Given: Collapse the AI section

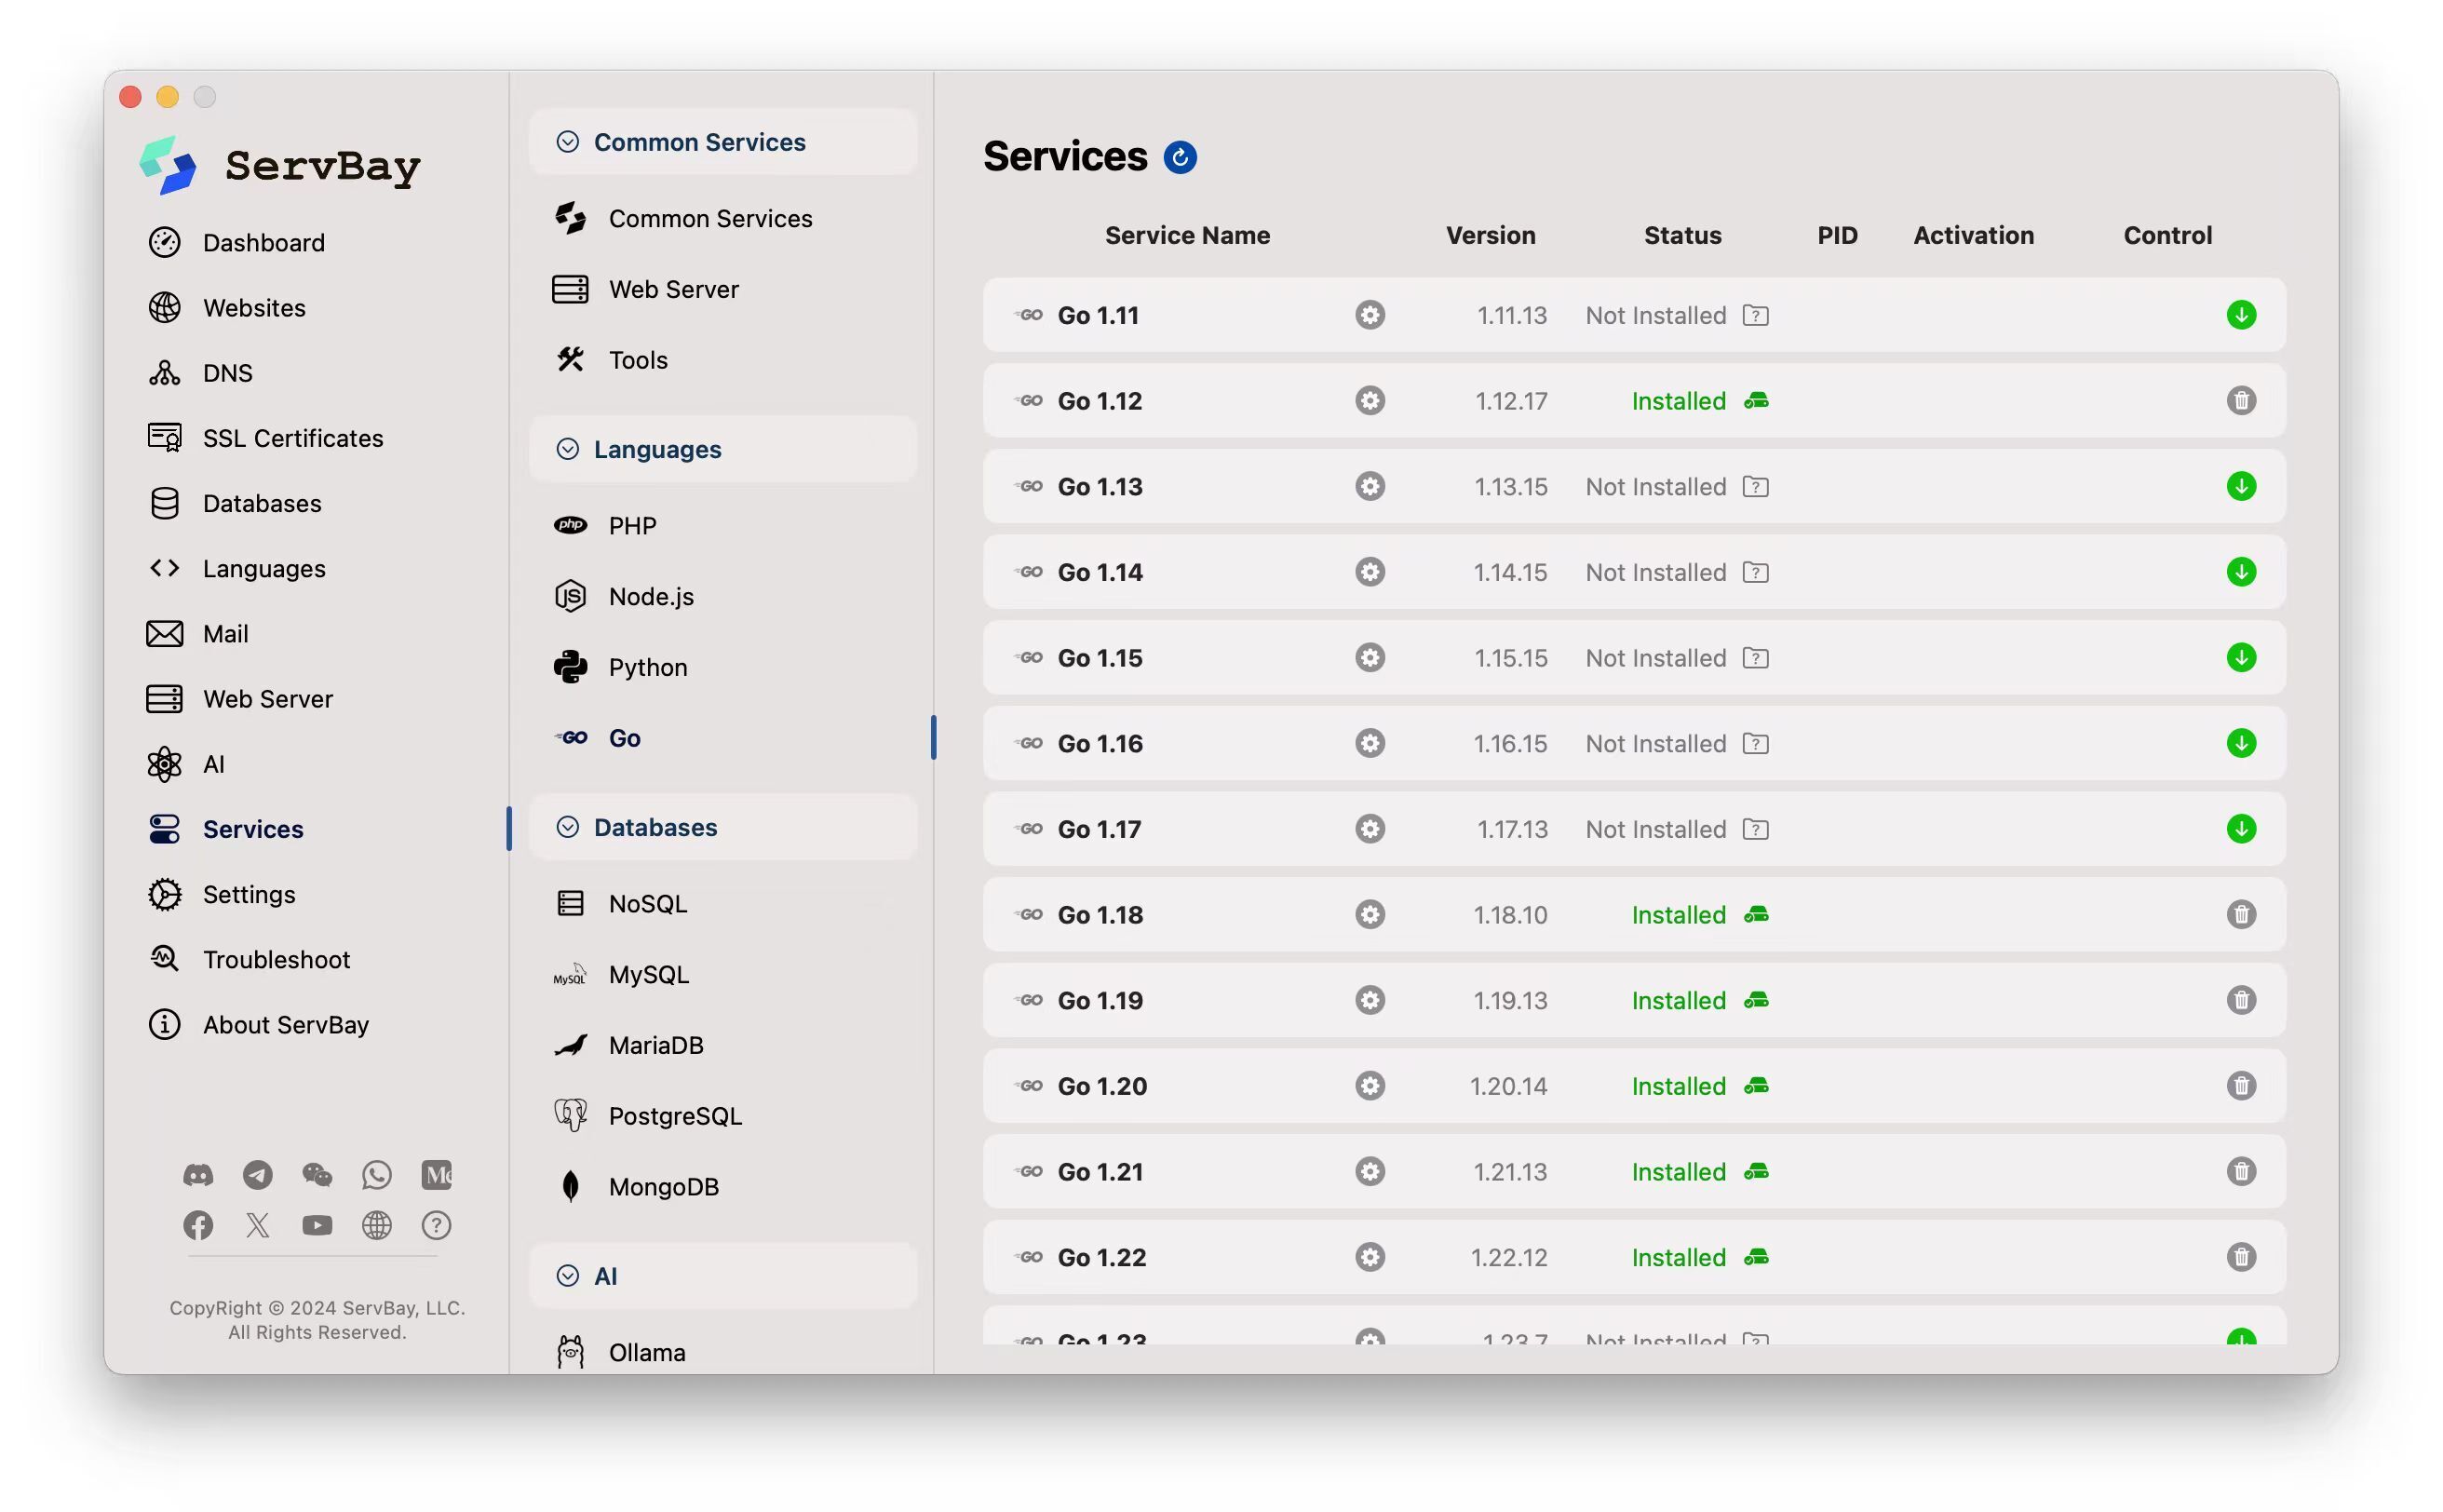Looking at the screenshot, I should (x=567, y=1276).
